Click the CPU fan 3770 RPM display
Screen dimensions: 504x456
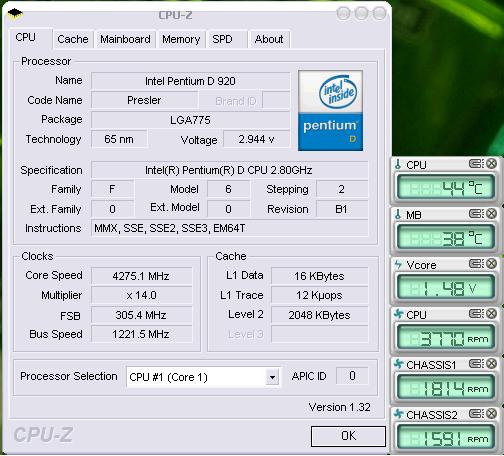tap(445, 339)
